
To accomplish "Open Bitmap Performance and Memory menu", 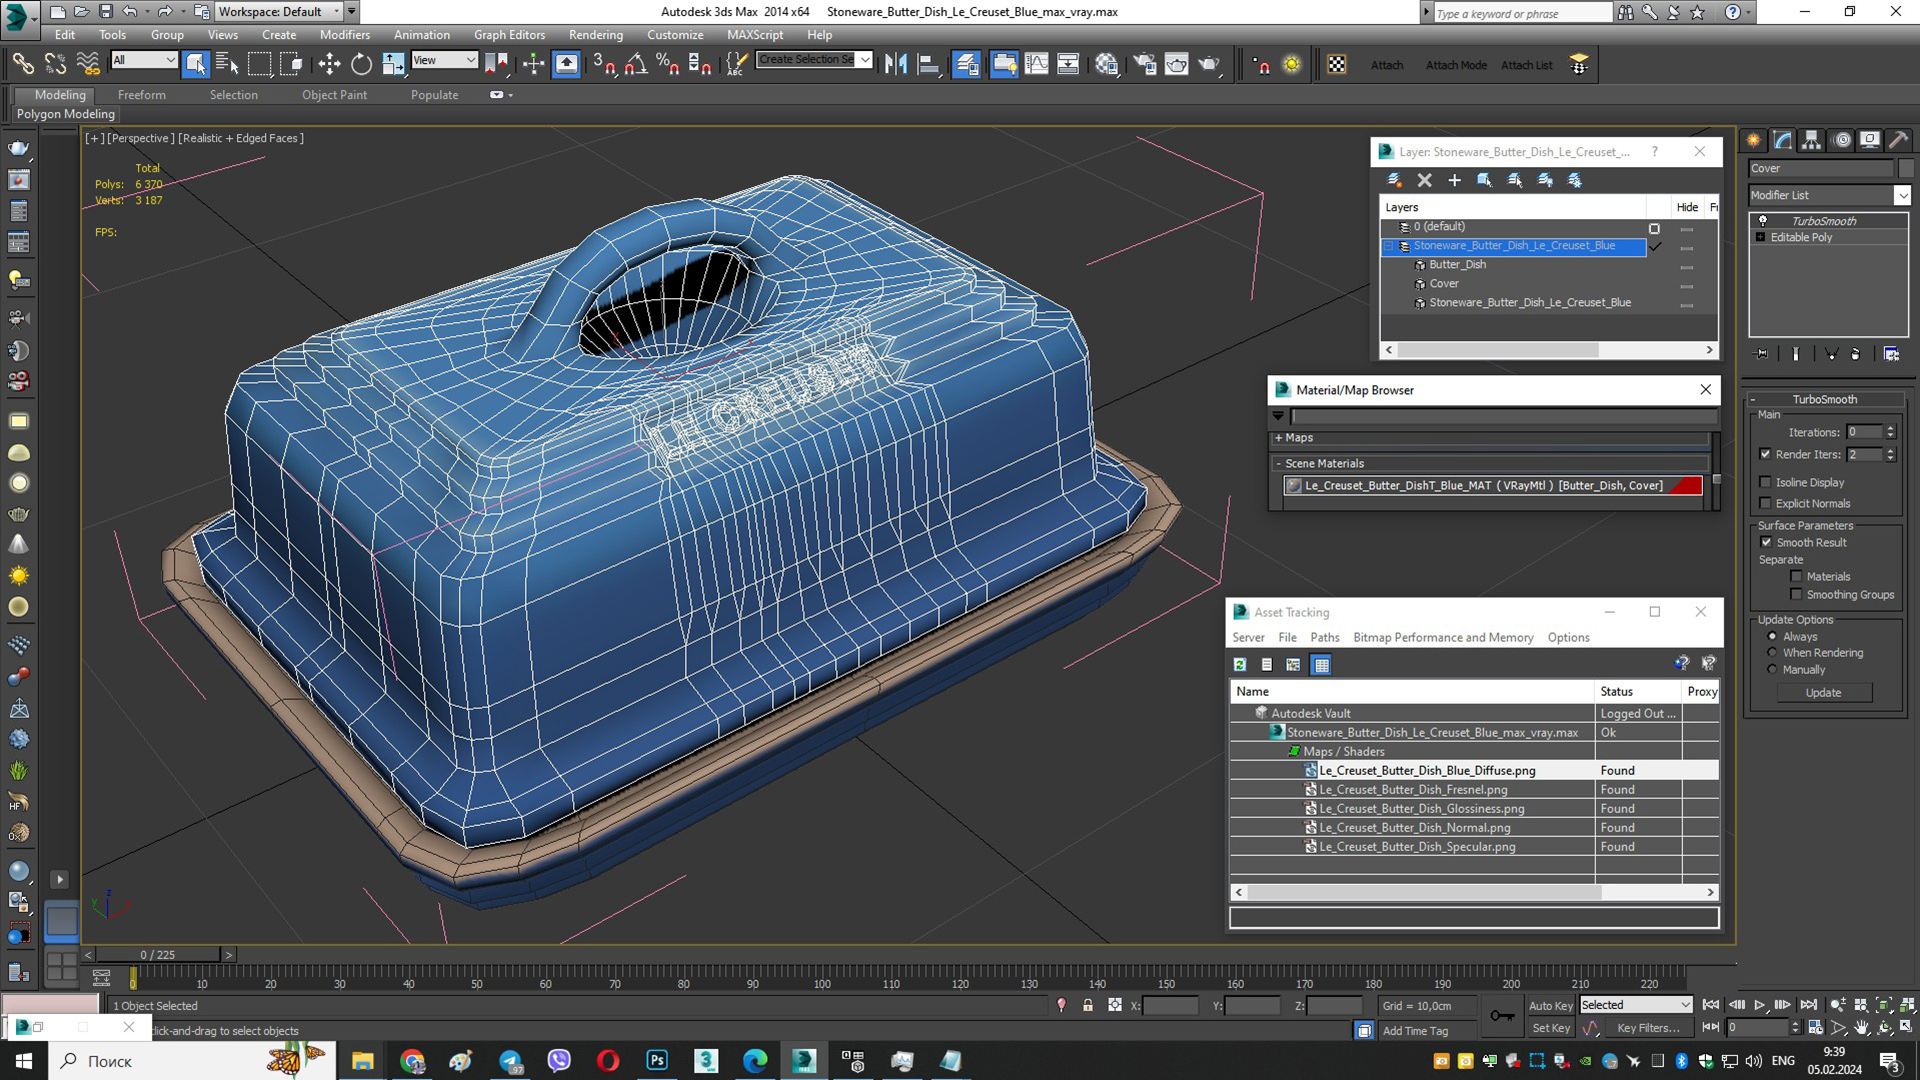I will (x=1443, y=637).
